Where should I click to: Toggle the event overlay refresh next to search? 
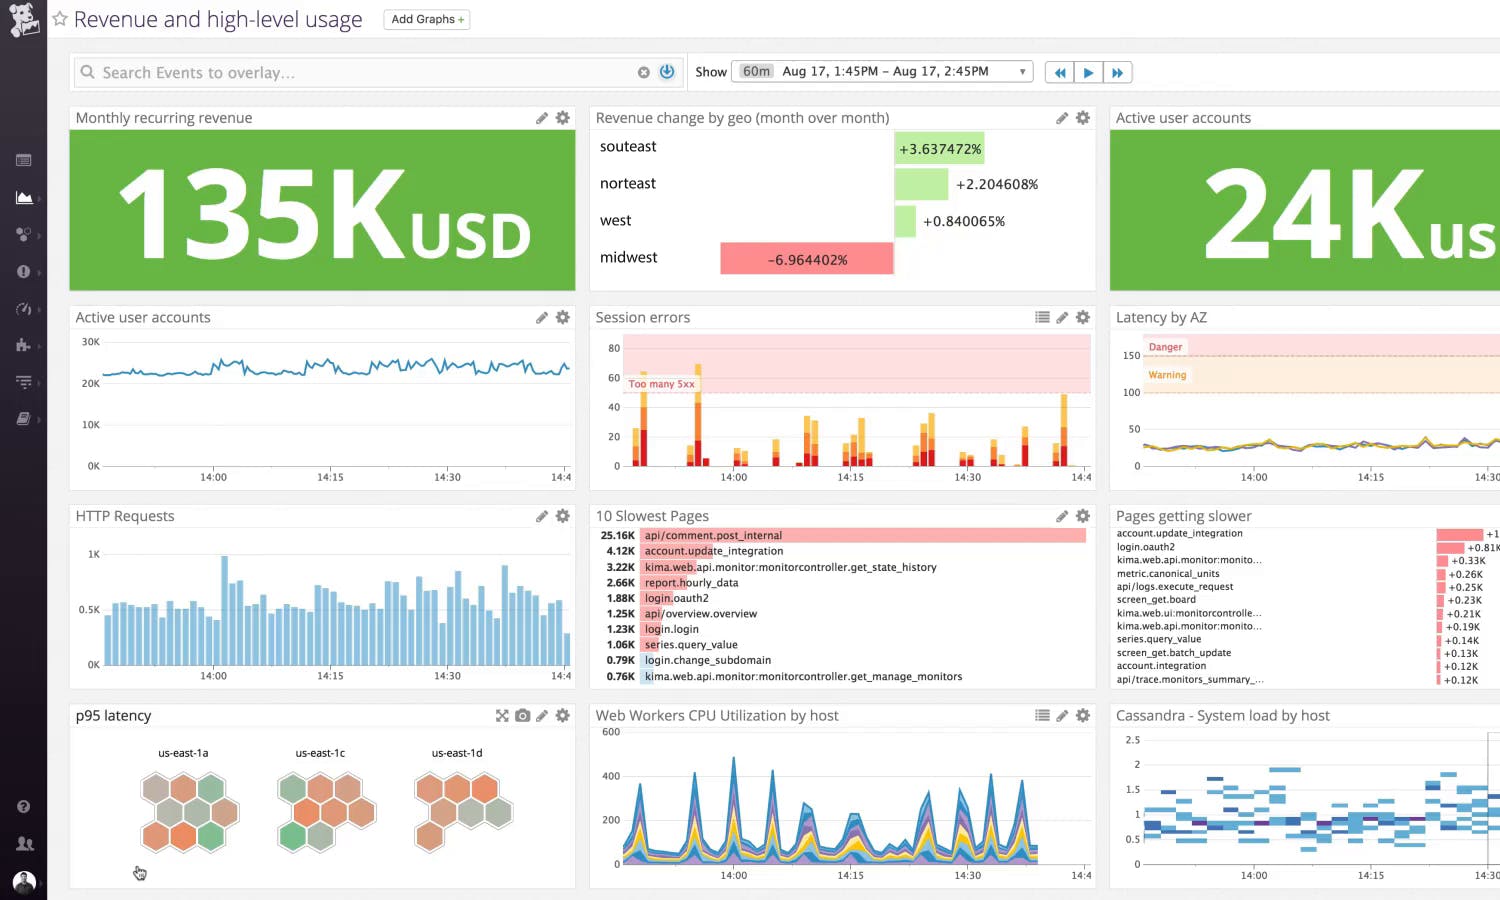pyautogui.click(x=667, y=71)
